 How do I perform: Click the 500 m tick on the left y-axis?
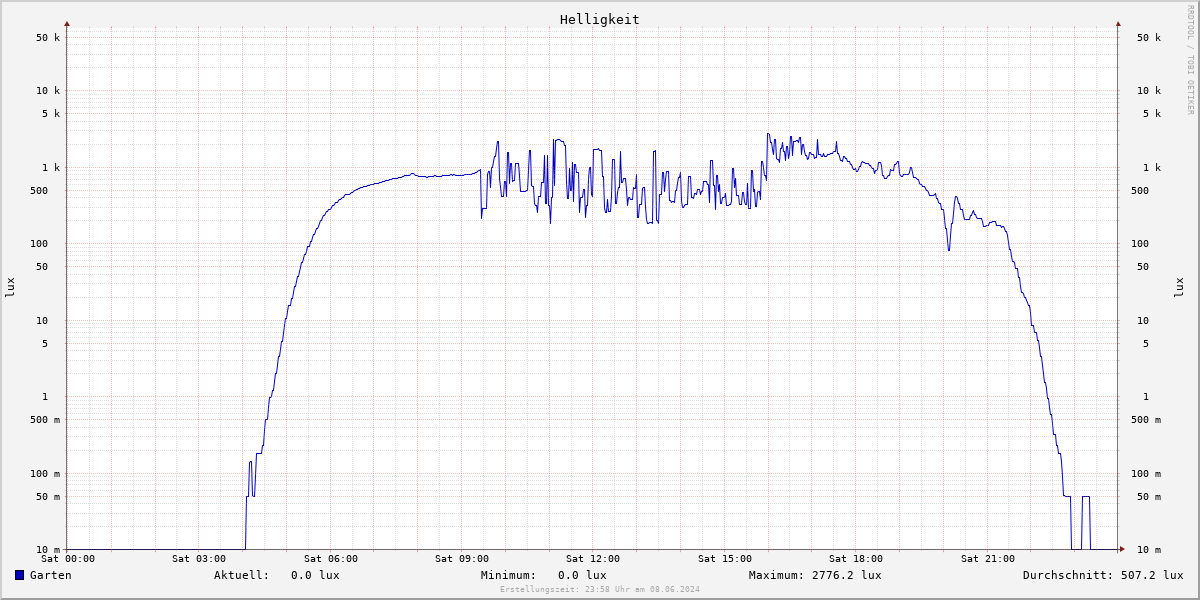(x=45, y=420)
